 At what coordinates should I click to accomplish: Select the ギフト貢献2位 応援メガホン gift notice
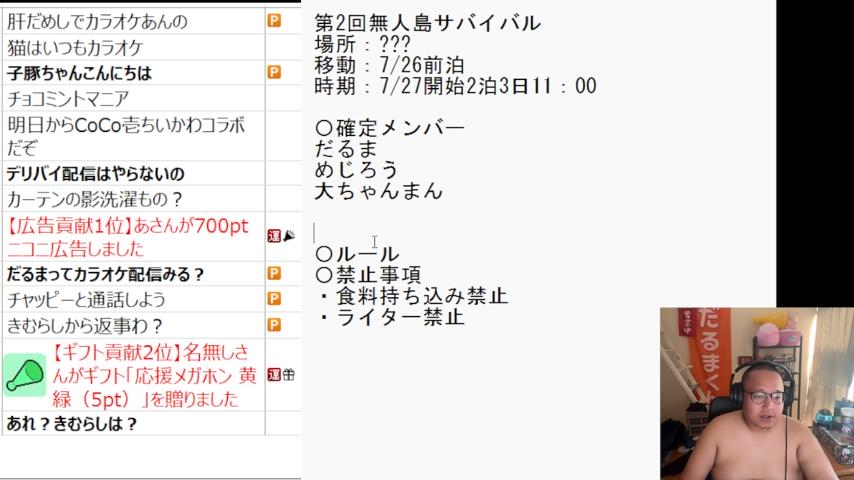pos(155,375)
